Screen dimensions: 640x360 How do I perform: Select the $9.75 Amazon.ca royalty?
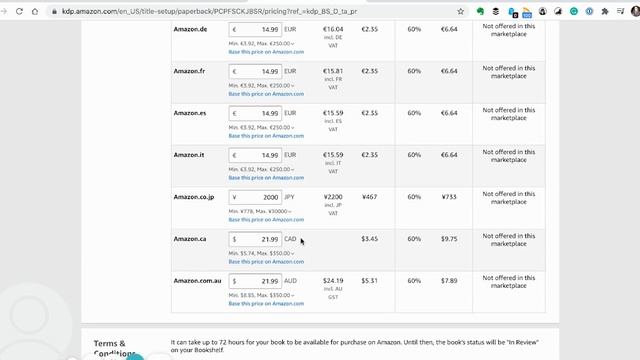(x=449, y=239)
